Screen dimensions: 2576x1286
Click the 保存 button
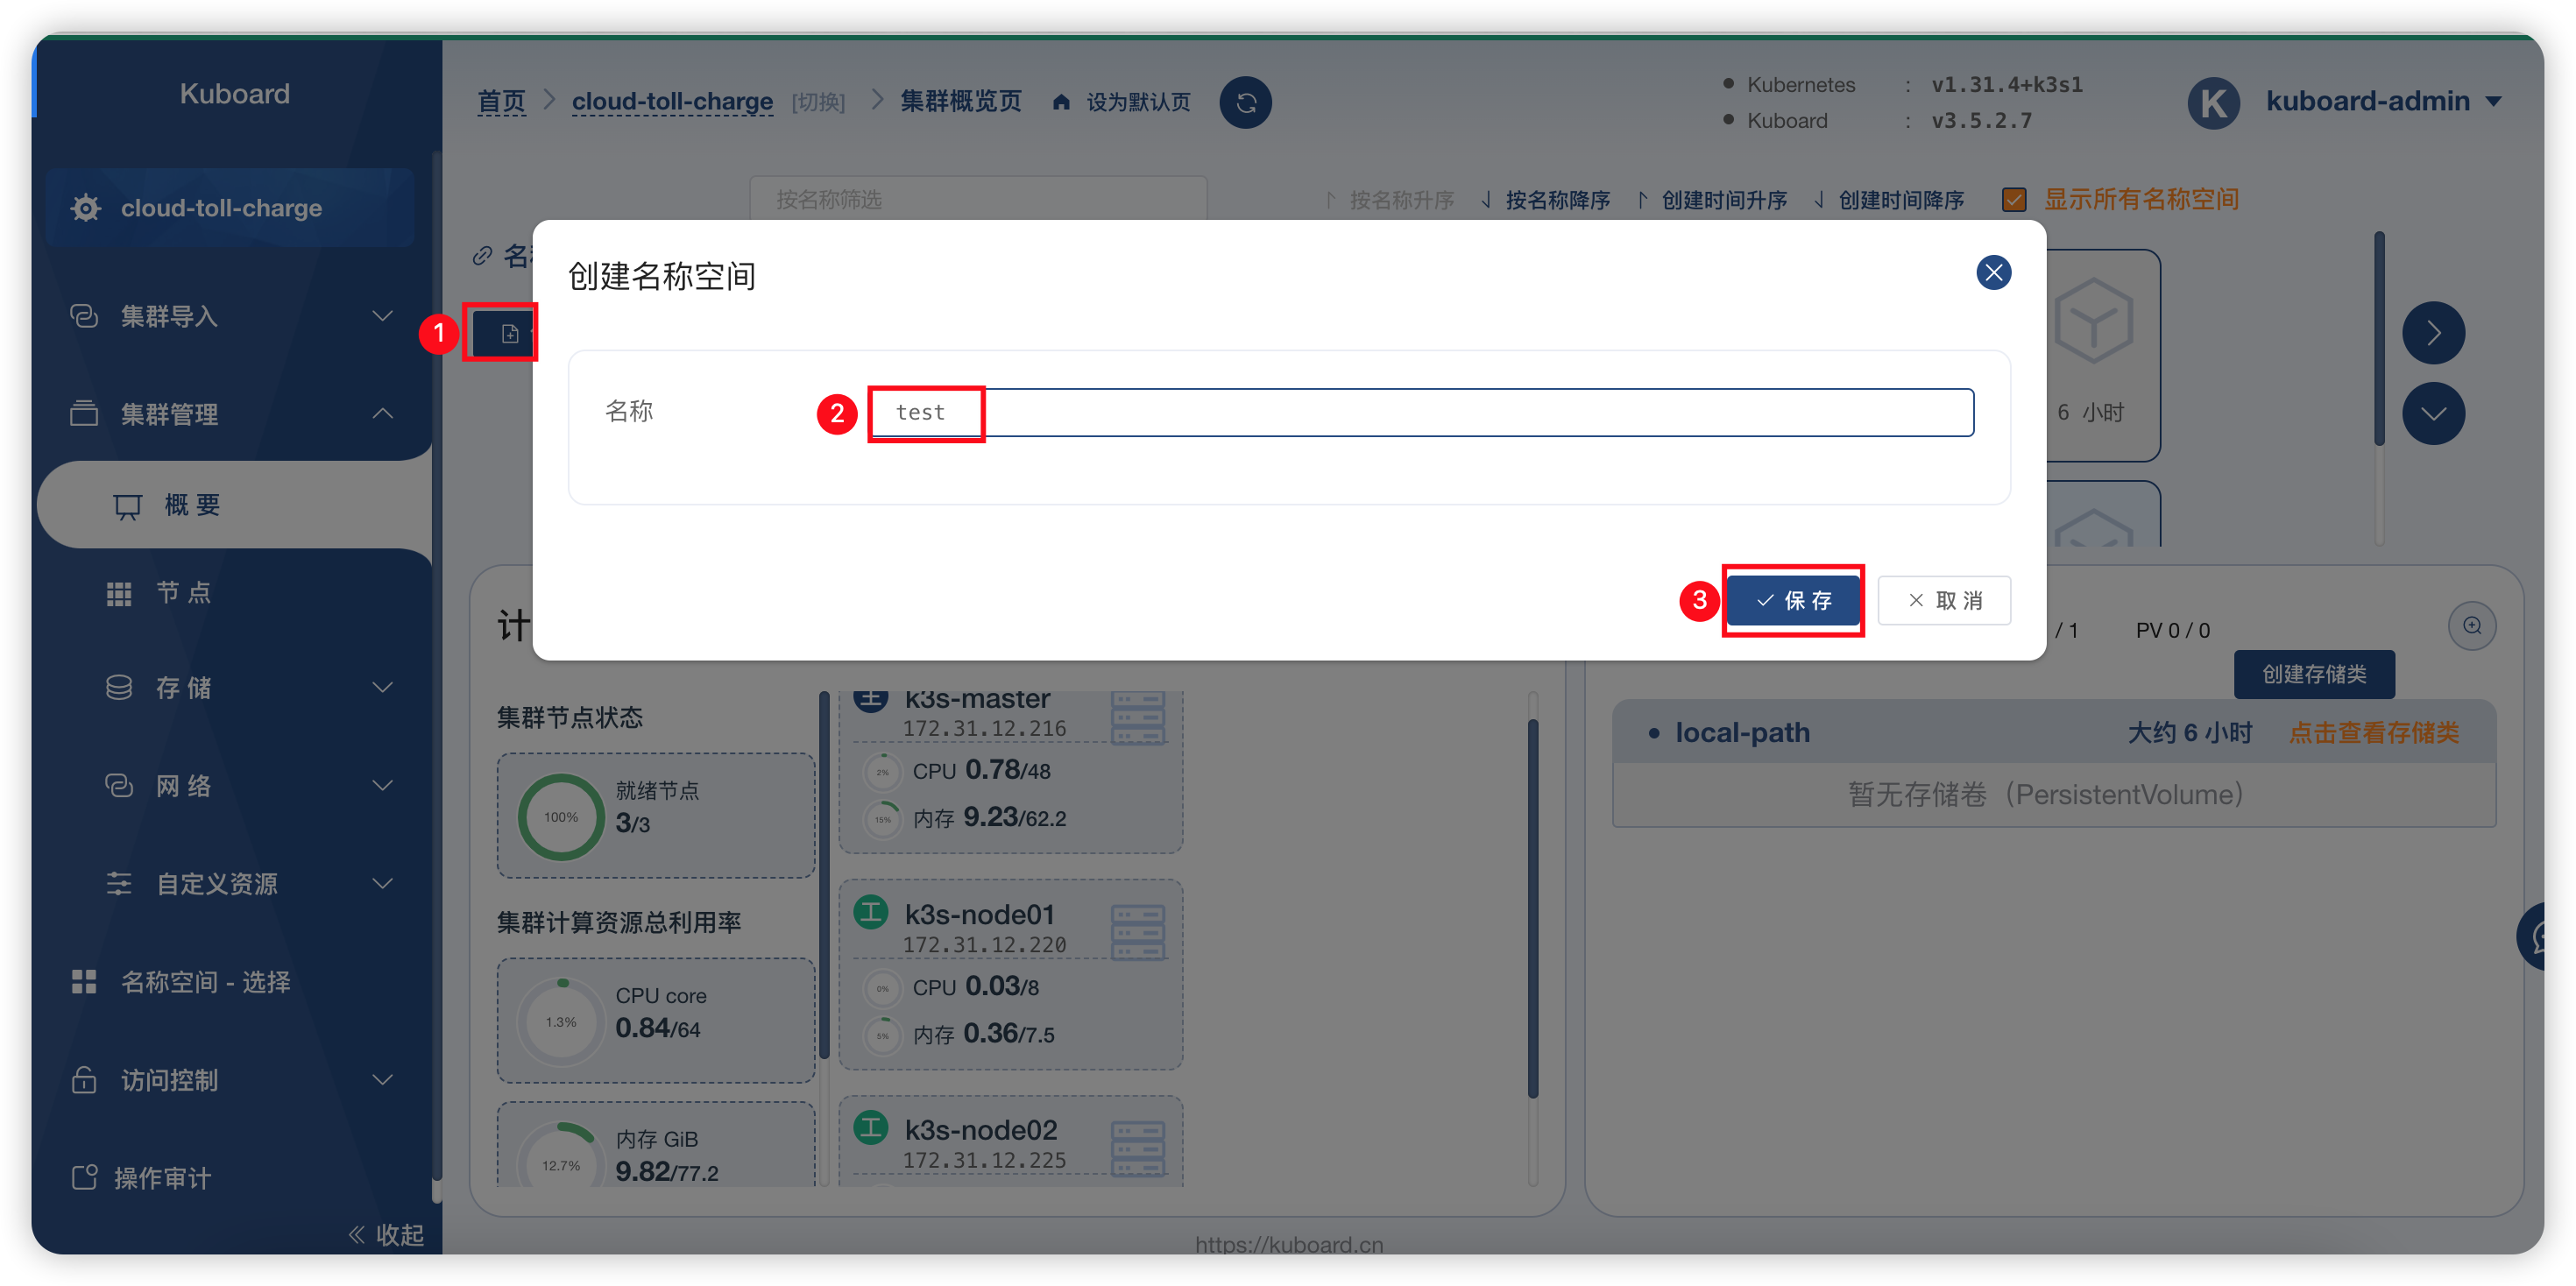click(1793, 600)
